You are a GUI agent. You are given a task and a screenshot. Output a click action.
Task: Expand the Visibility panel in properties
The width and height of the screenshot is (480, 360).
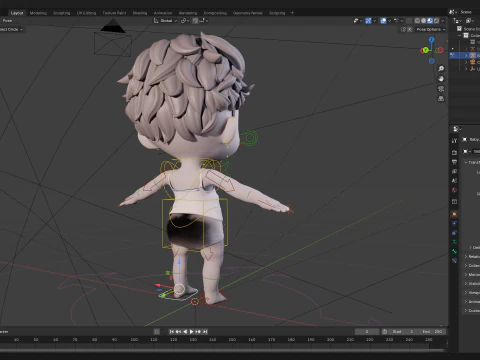coord(466,283)
